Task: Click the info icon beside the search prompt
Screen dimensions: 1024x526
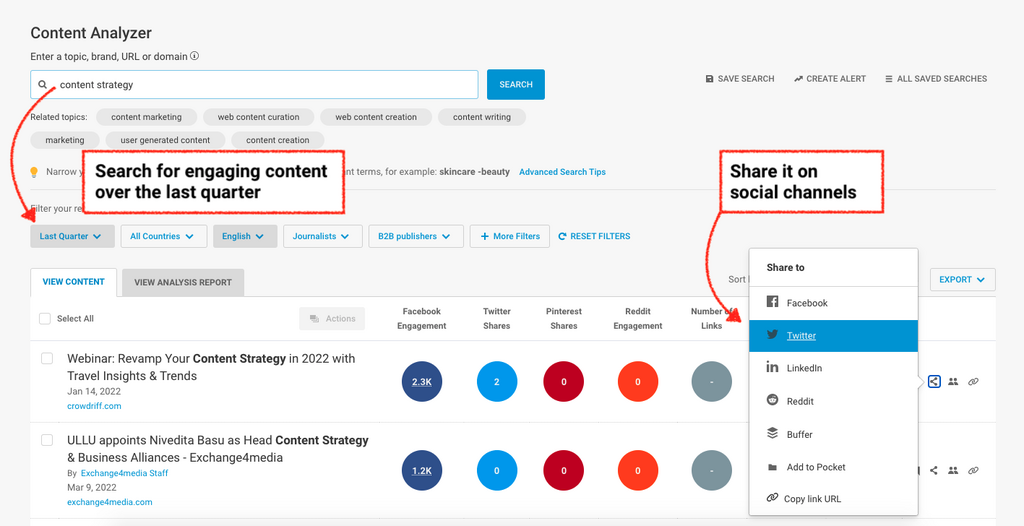Action: (x=194, y=56)
